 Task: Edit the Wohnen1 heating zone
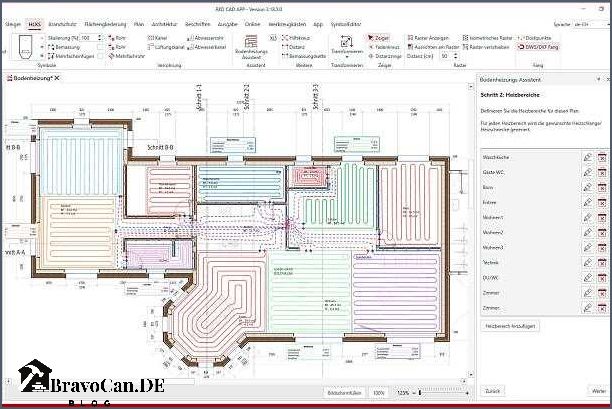[587, 218]
